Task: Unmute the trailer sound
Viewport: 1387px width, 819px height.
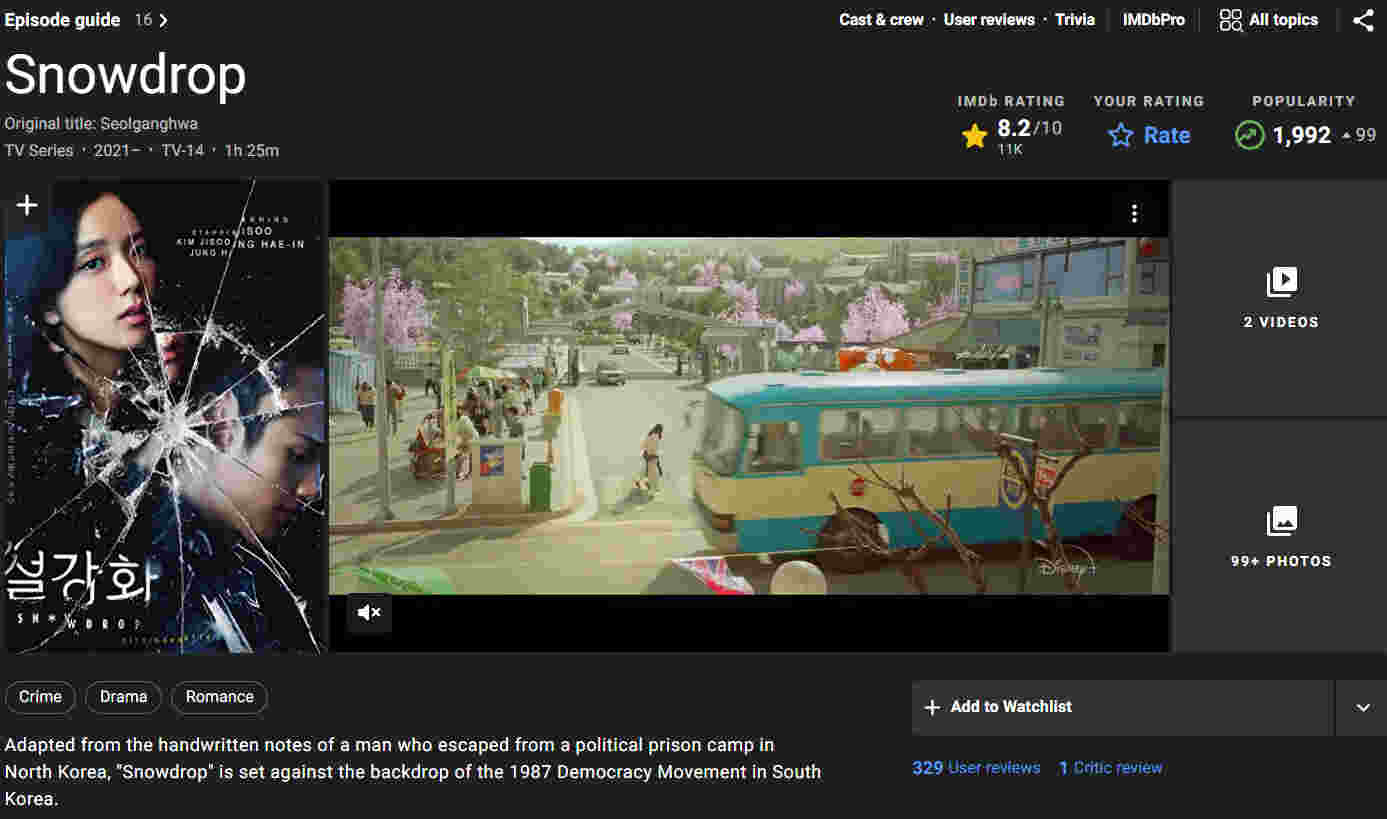Action: click(x=369, y=612)
